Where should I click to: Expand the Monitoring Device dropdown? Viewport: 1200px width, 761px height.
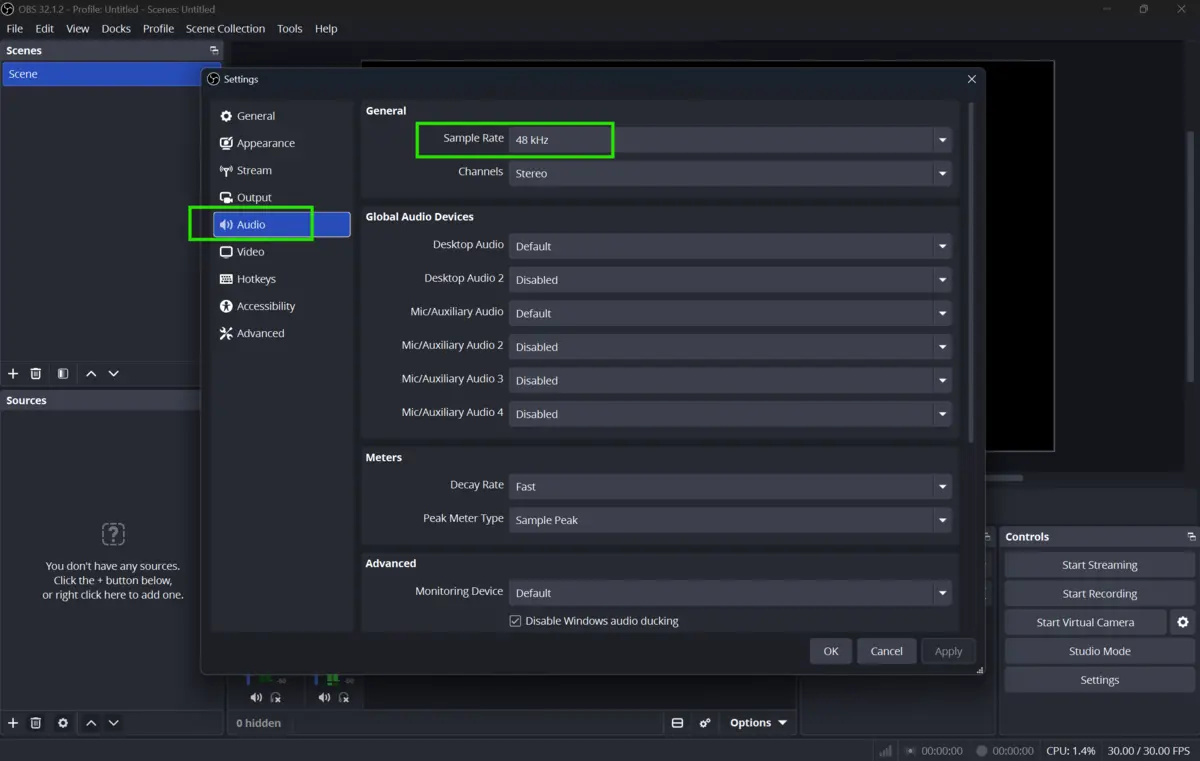(730, 593)
